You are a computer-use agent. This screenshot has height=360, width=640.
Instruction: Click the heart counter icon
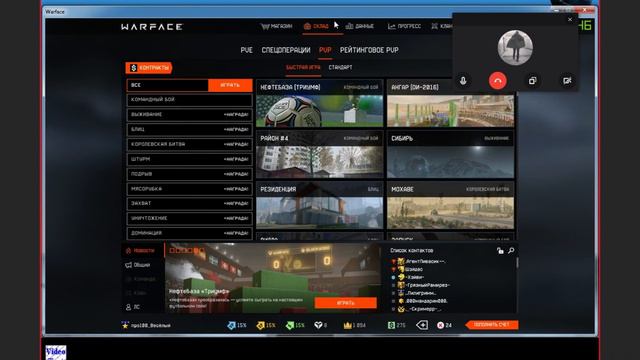point(318,325)
